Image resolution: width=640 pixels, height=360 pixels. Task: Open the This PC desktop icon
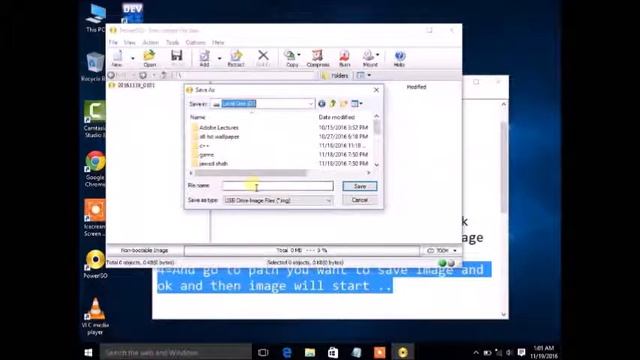point(96,18)
